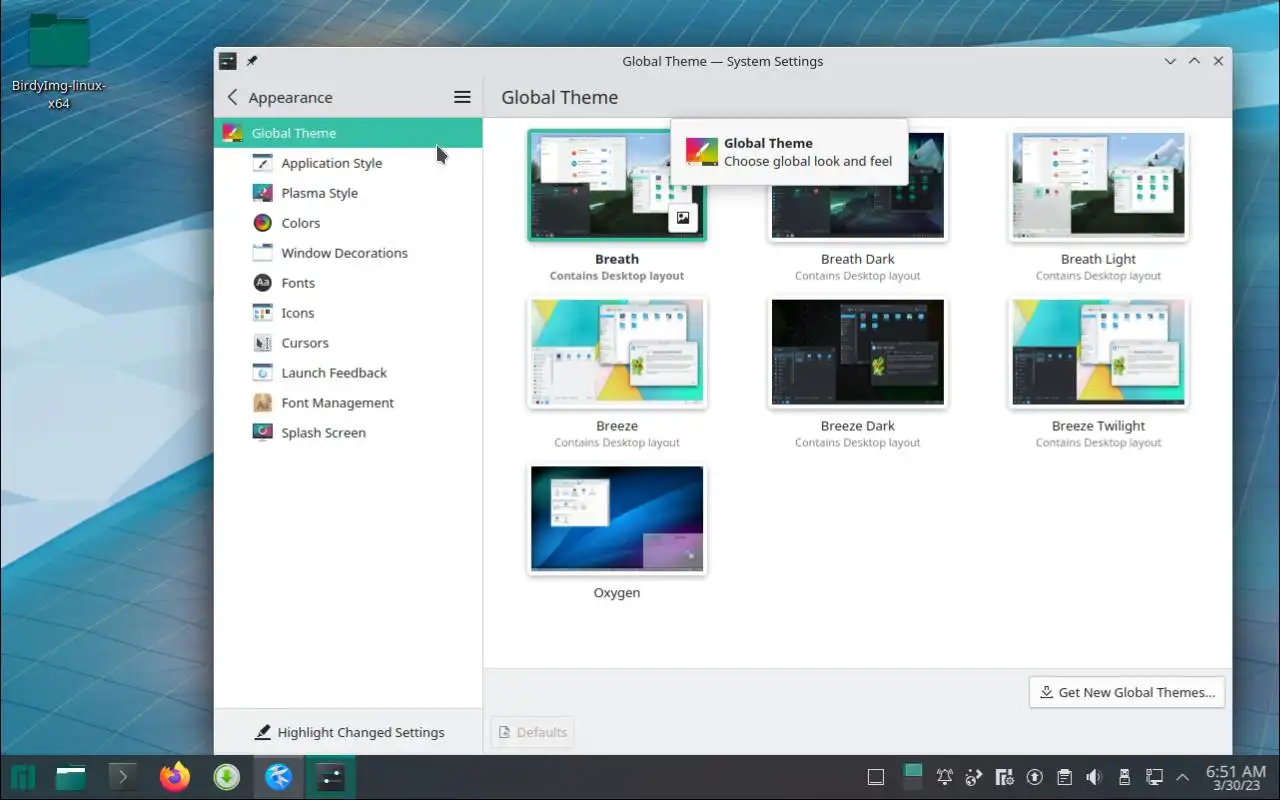Click the updates arrow tray icon
This screenshot has height=800, width=1280.
[x=1035, y=777]
